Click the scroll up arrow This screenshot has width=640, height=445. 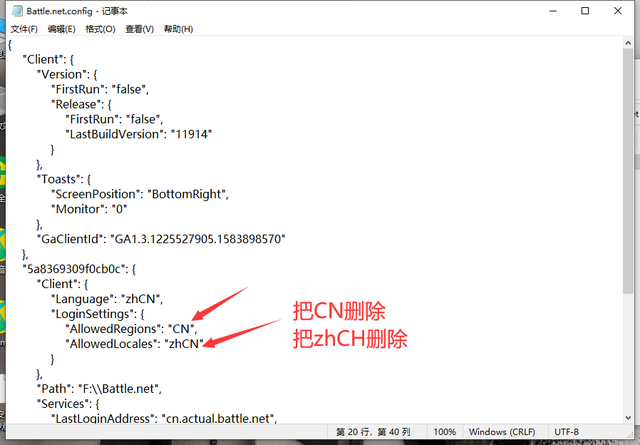click(628, 42)
